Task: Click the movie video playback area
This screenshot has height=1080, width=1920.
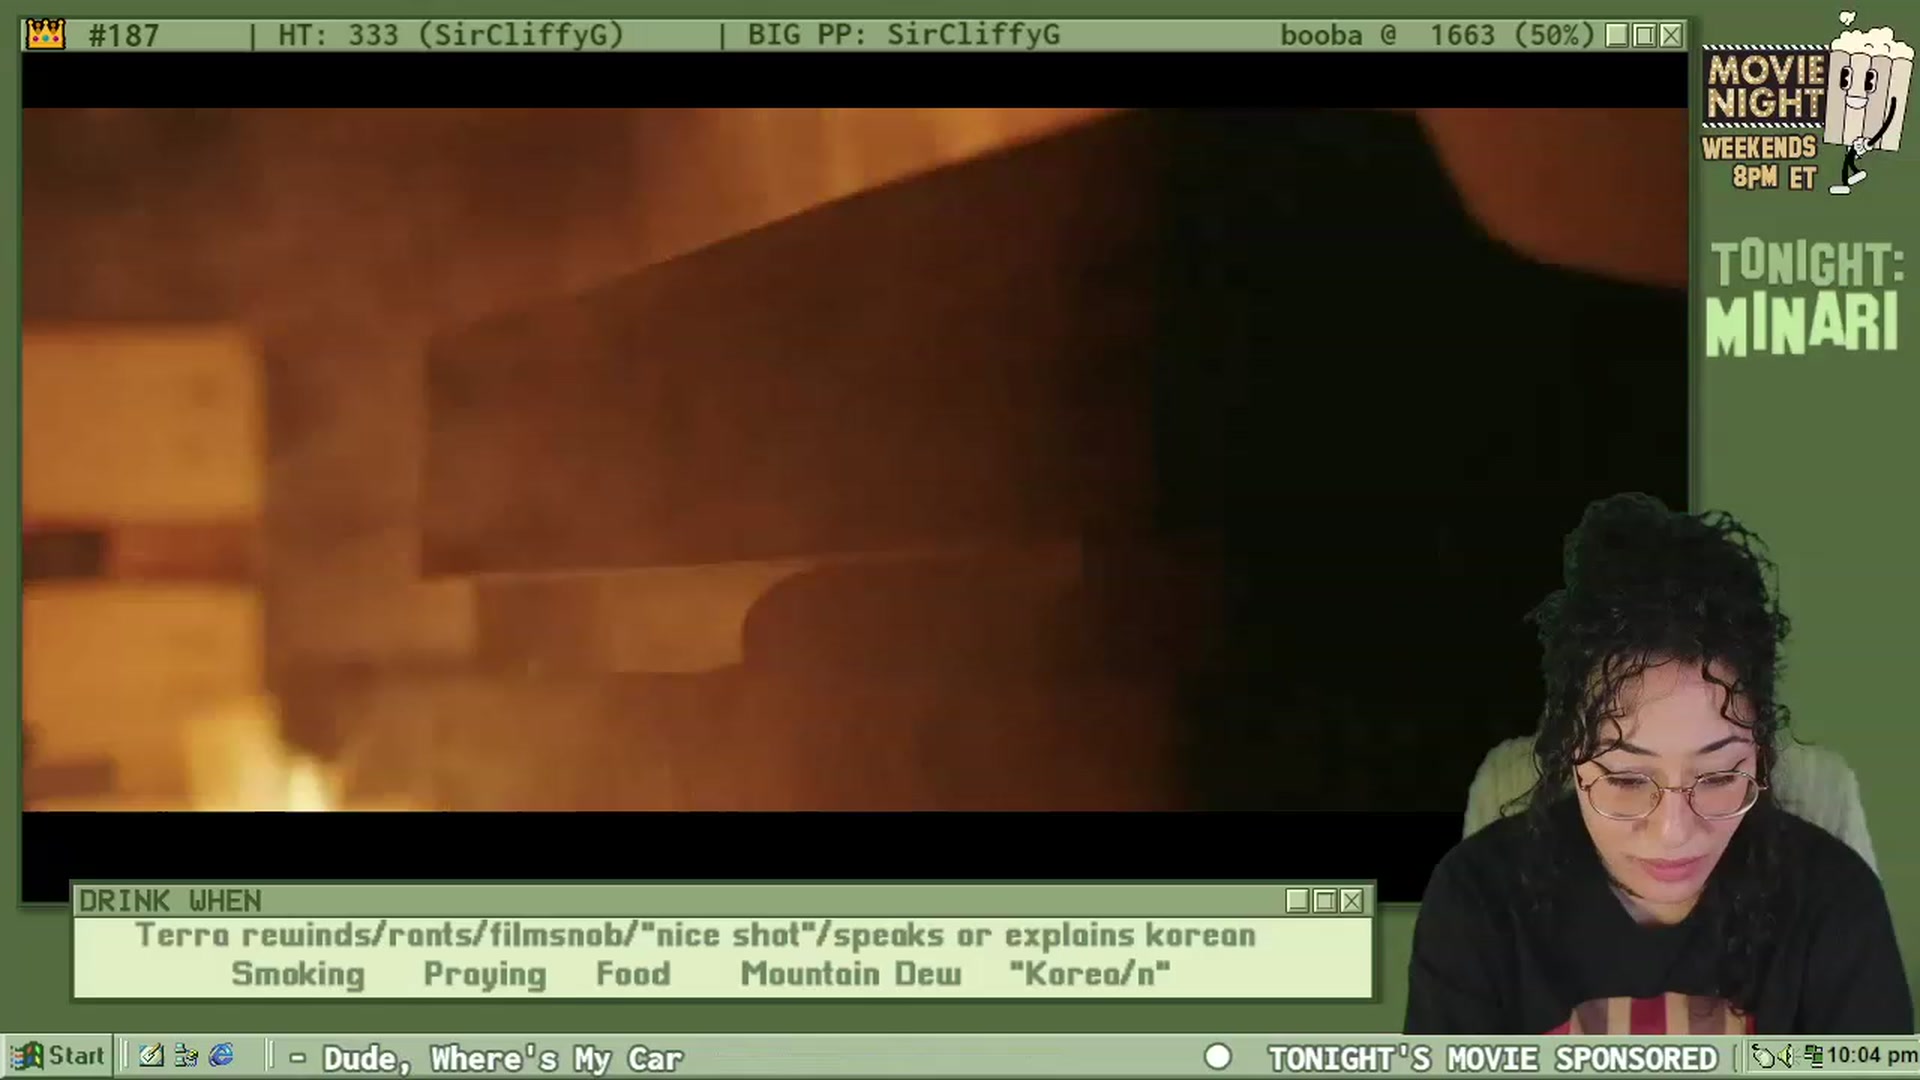Action: coord(855,460)
